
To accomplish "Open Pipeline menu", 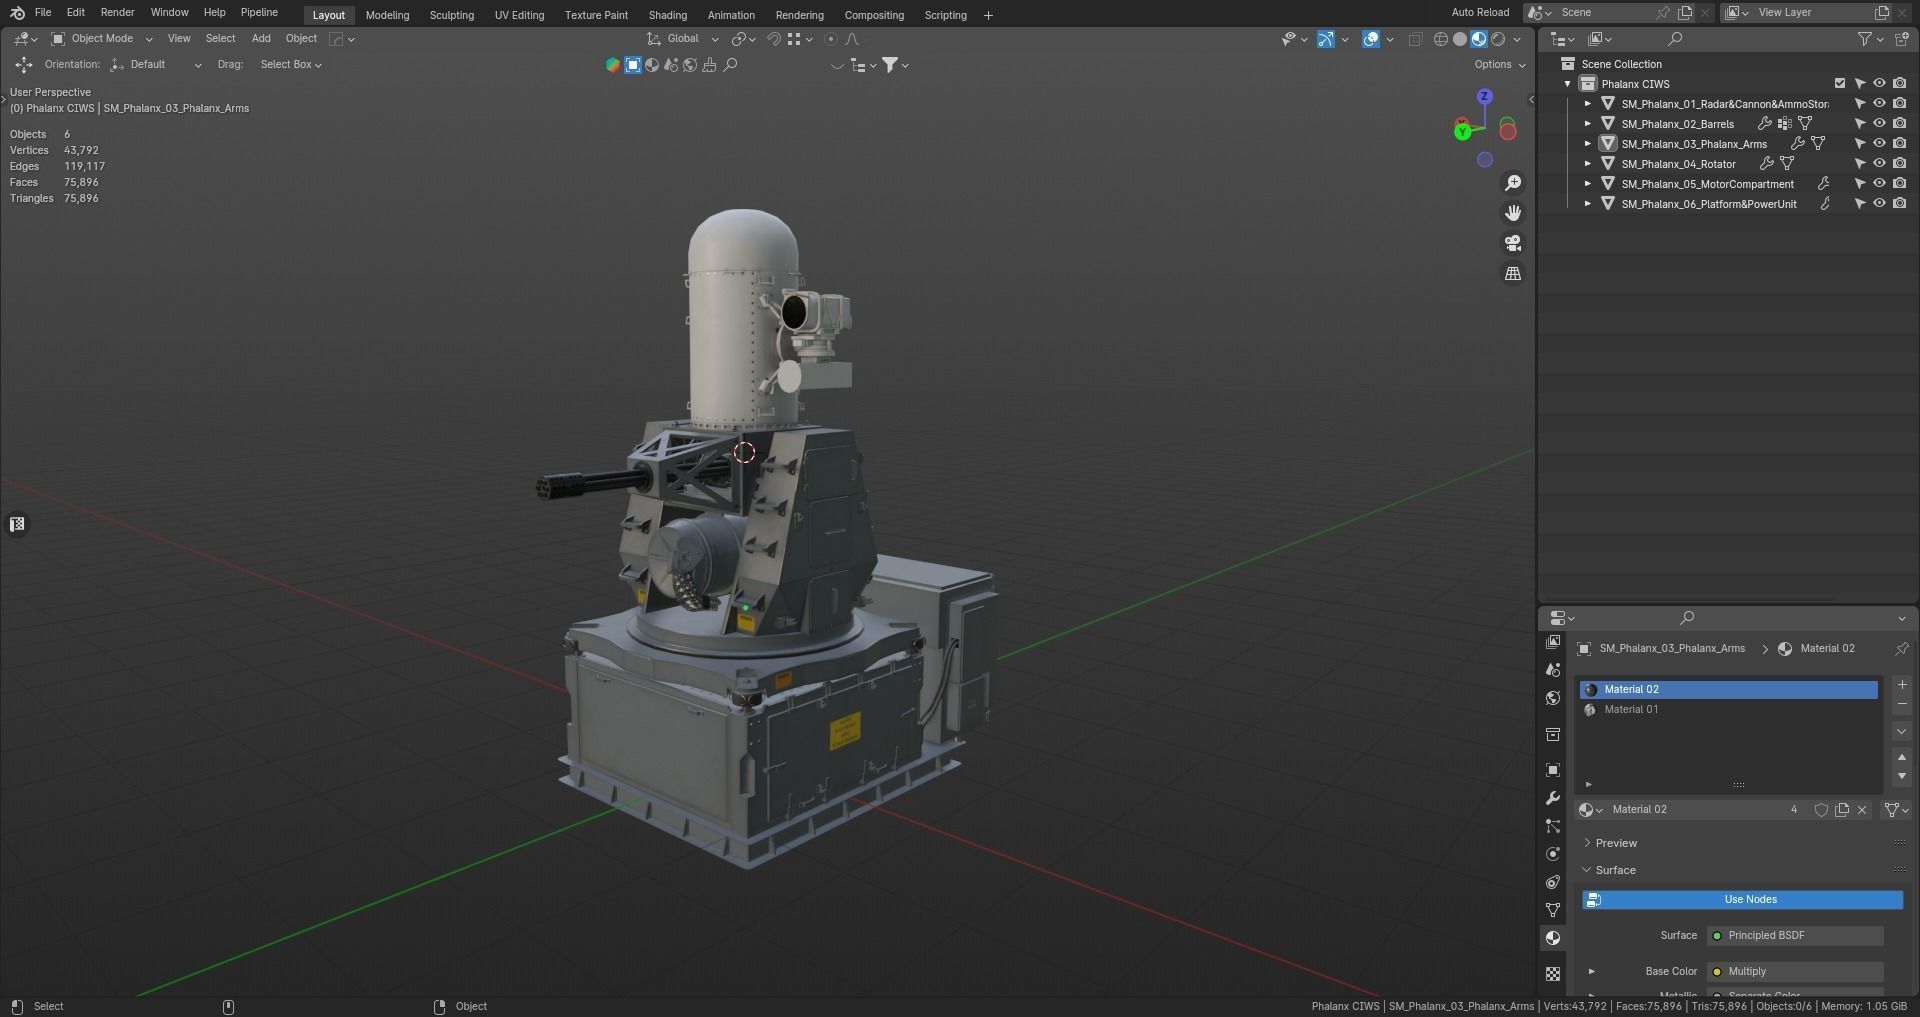I will [x=259, y=13].
